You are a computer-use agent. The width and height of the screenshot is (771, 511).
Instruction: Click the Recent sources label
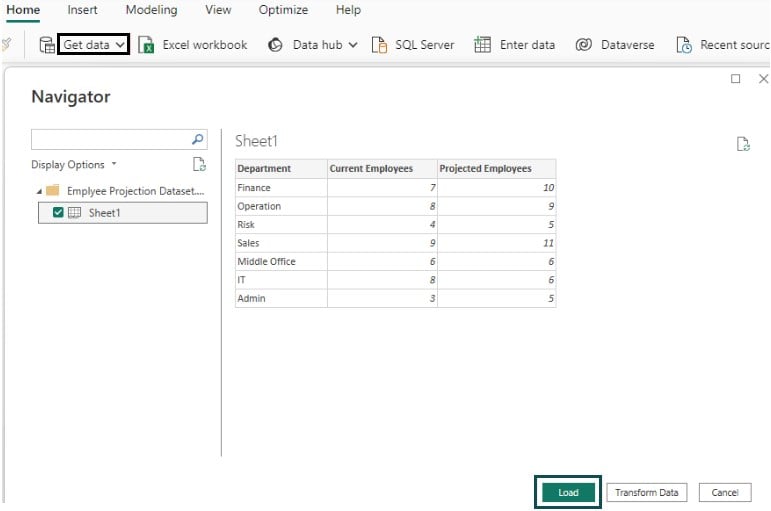[735, 45]
